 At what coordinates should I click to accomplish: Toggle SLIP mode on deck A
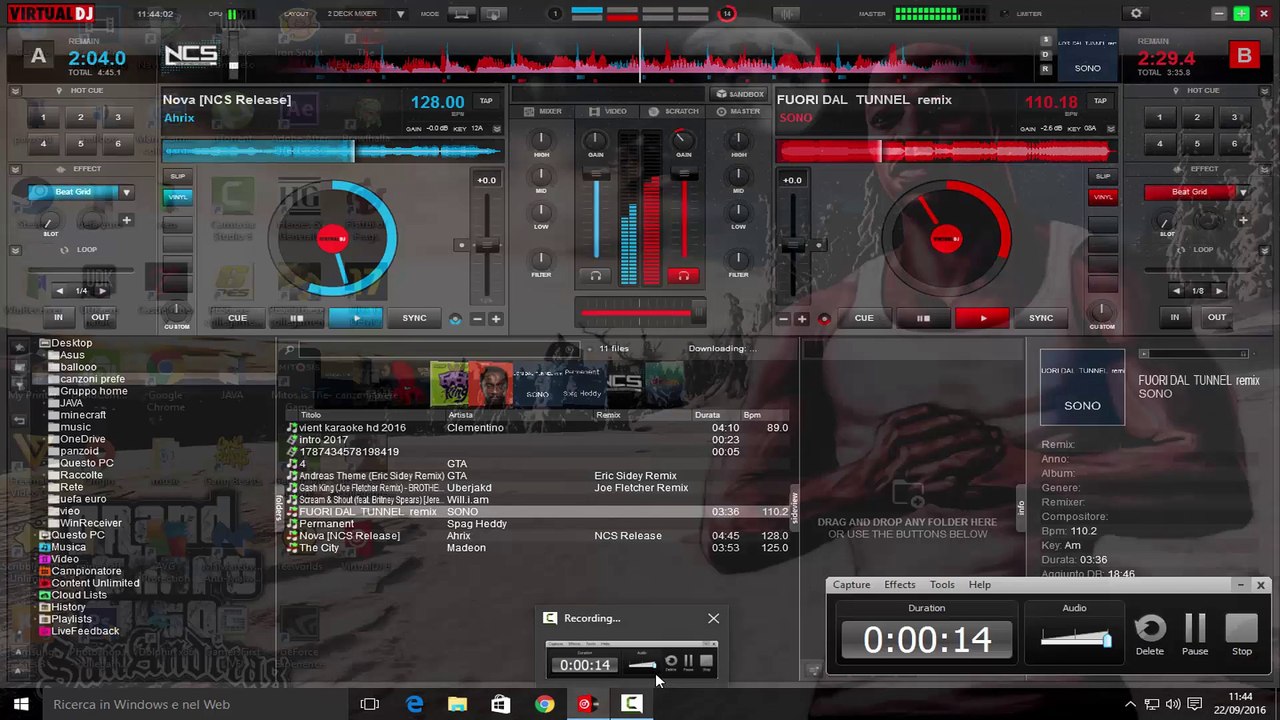177,176
